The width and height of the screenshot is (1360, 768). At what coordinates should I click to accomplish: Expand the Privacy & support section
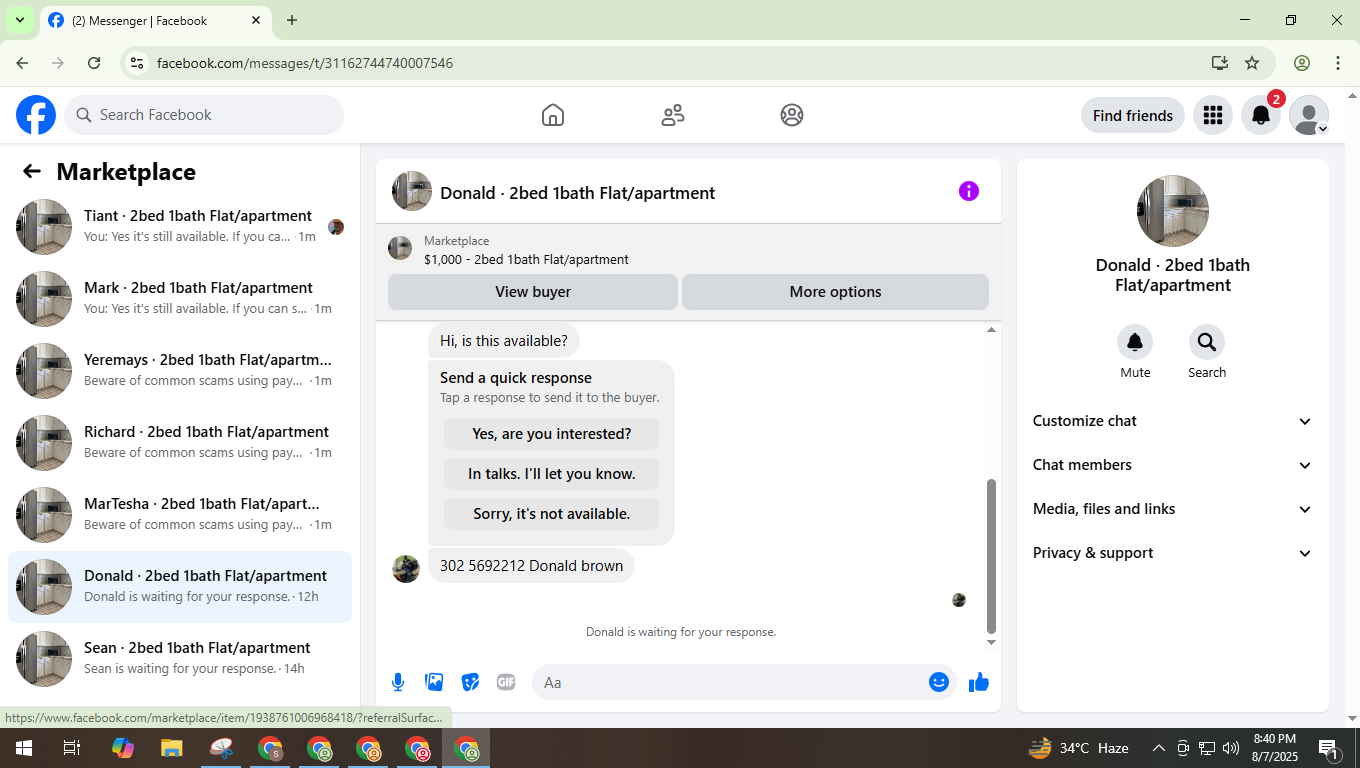[1173, 553]
